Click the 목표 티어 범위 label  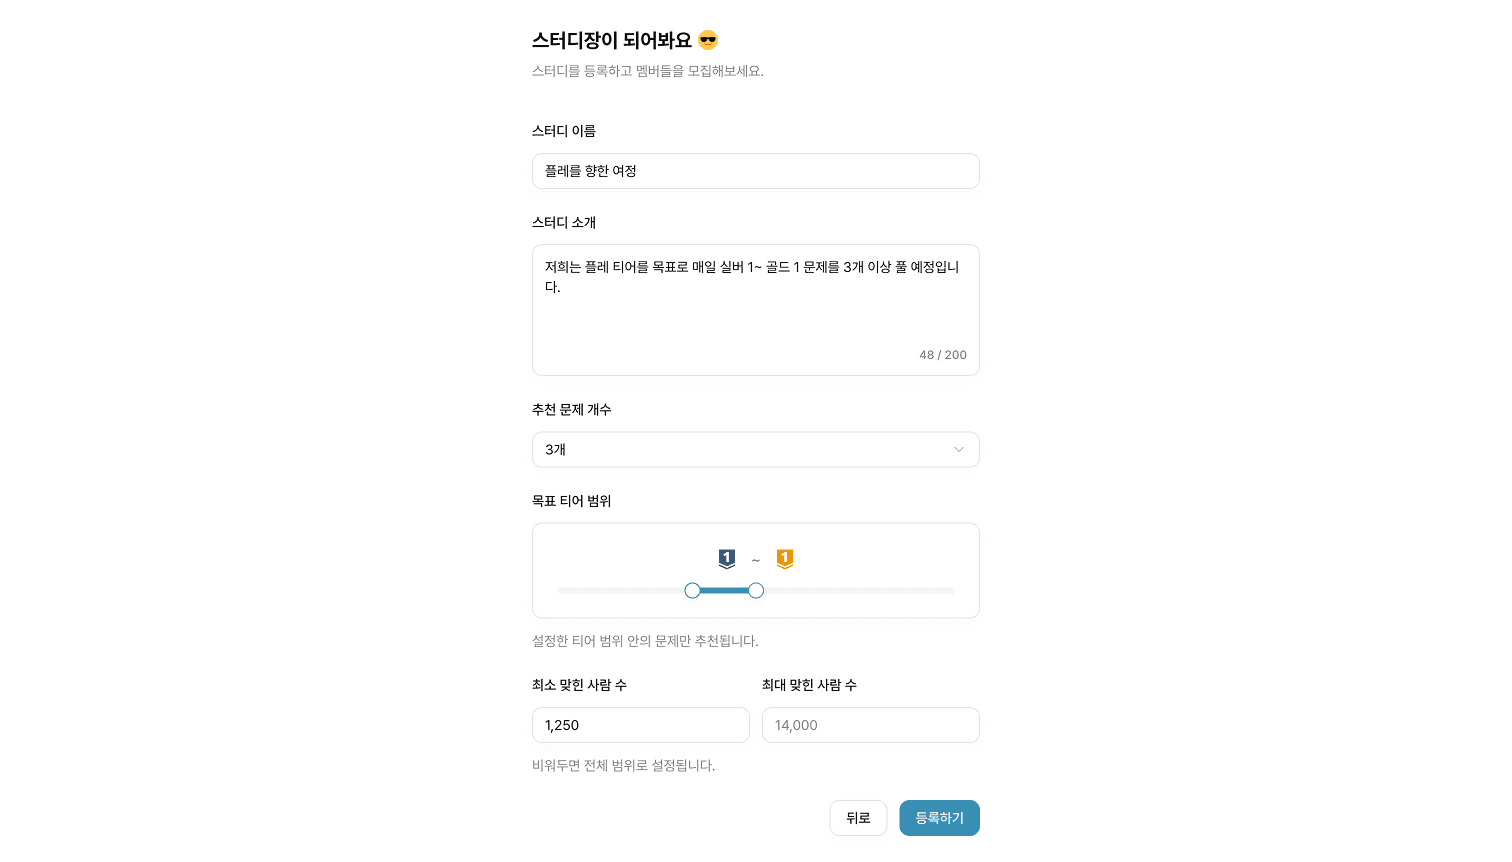click(x=571, y=501)
